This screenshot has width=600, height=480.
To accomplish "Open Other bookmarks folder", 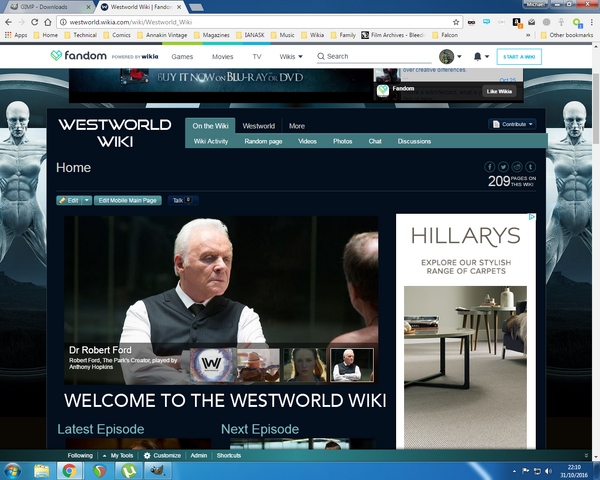I will (567, 35).
